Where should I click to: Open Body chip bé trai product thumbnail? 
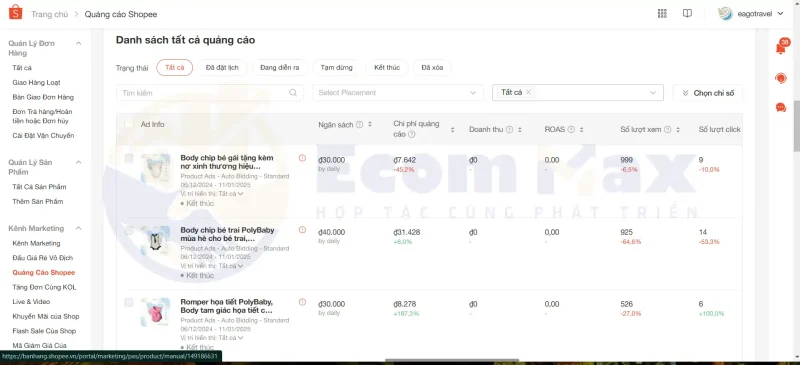tap(155, 240)
